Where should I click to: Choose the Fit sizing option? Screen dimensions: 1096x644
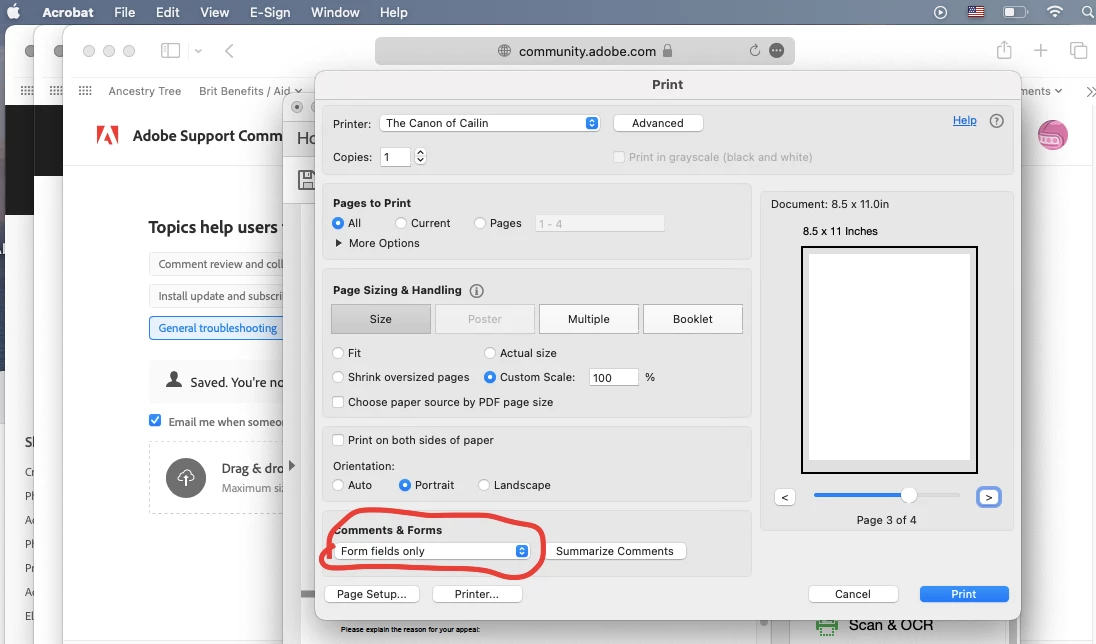[338, 353]
